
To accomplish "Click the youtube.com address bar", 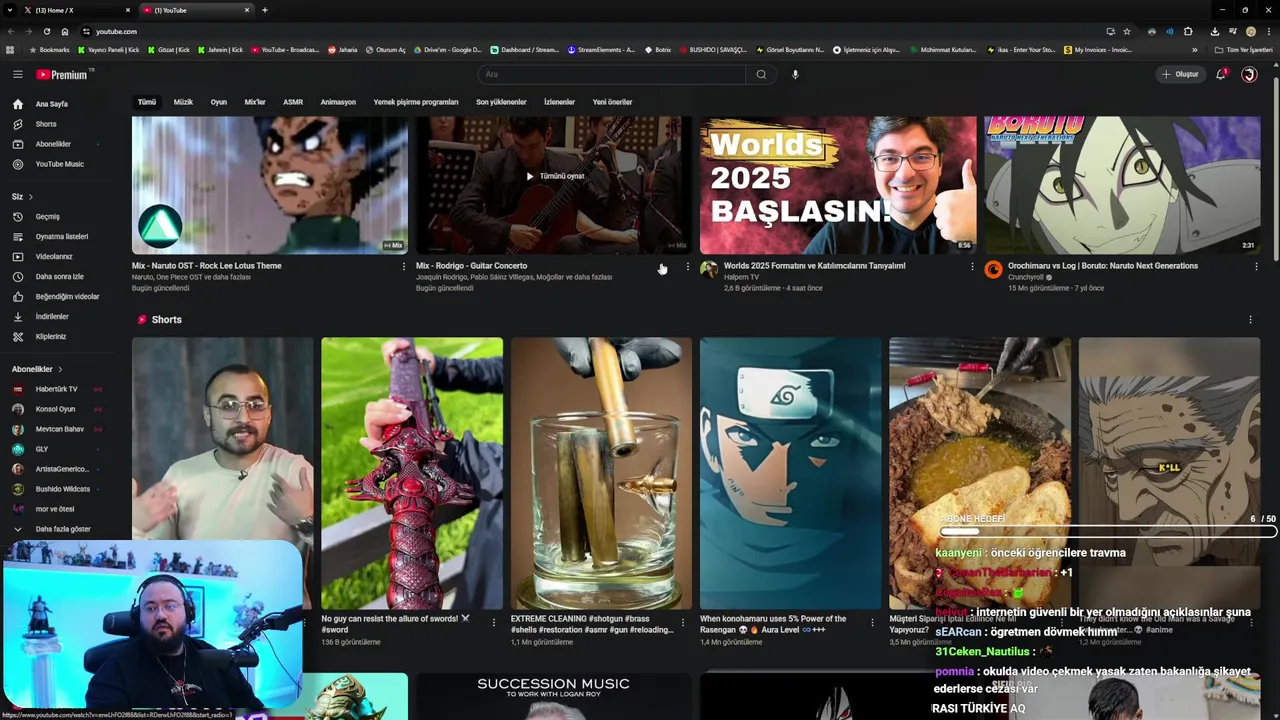I will click(590, 31).
